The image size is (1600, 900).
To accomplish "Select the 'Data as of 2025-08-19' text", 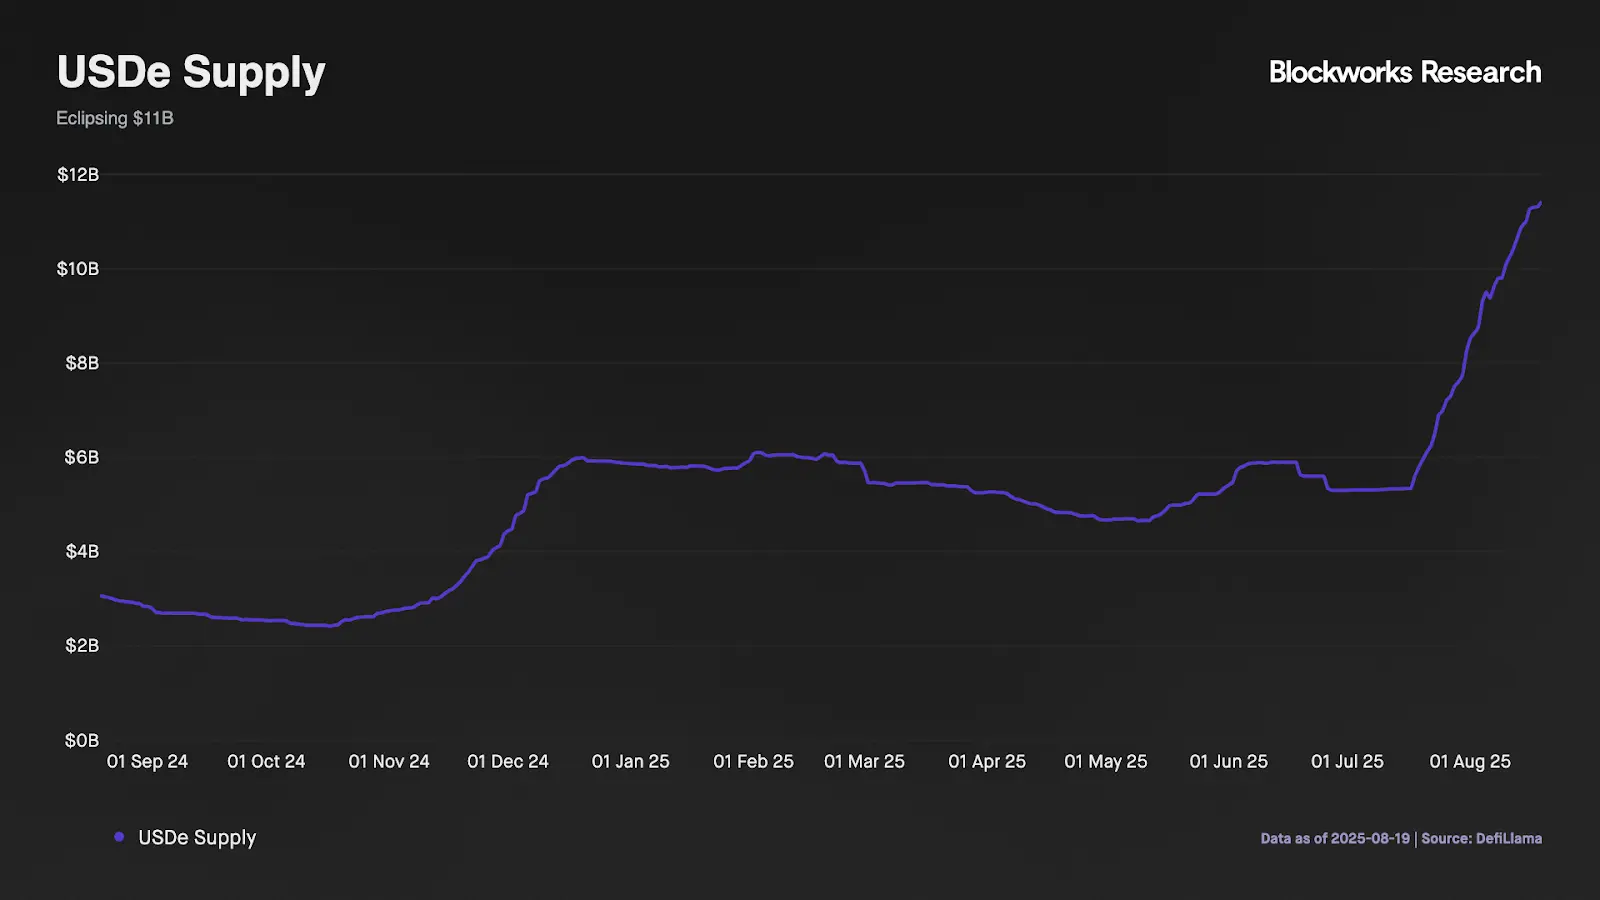I will pyautogui.click(x=1334, y=838).
